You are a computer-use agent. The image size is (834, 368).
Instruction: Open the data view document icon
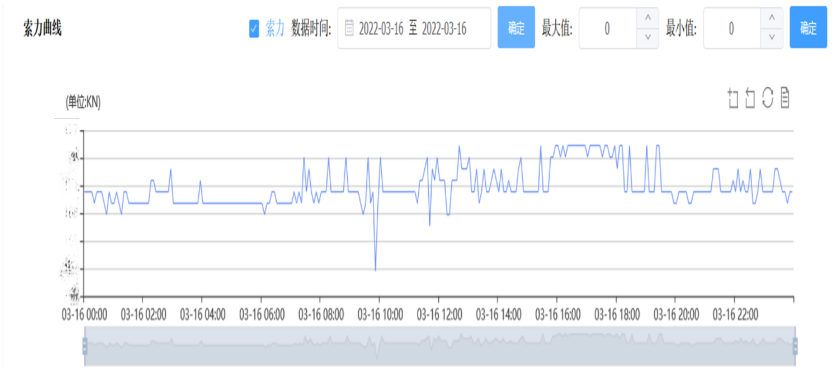click(x=785, y=98)
